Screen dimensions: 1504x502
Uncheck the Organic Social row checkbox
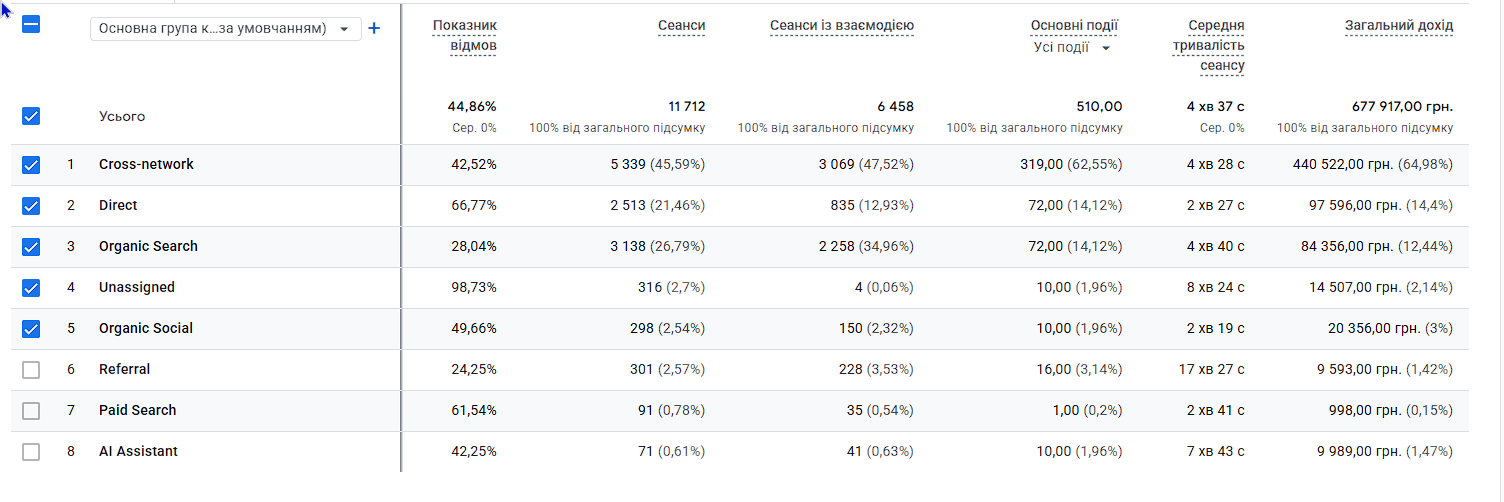[31, 329]
